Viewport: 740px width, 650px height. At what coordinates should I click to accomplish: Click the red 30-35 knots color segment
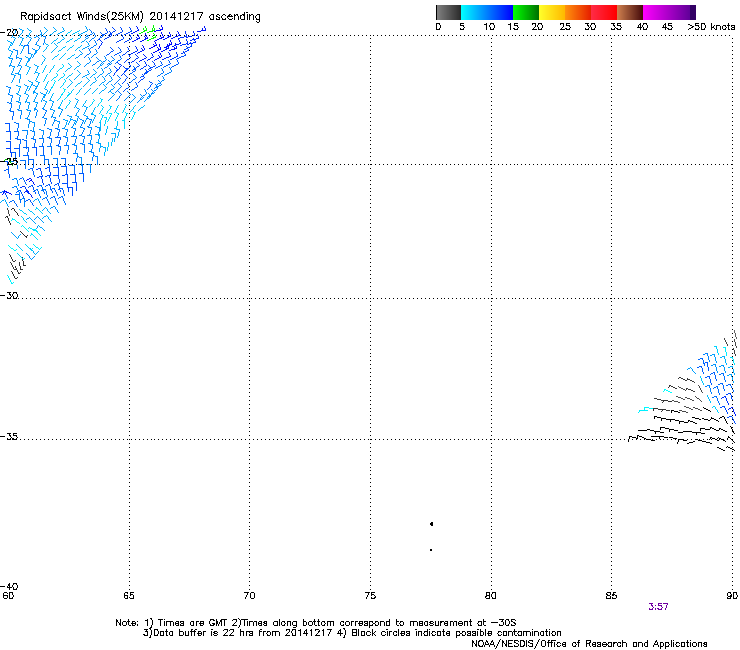[604, 12]
